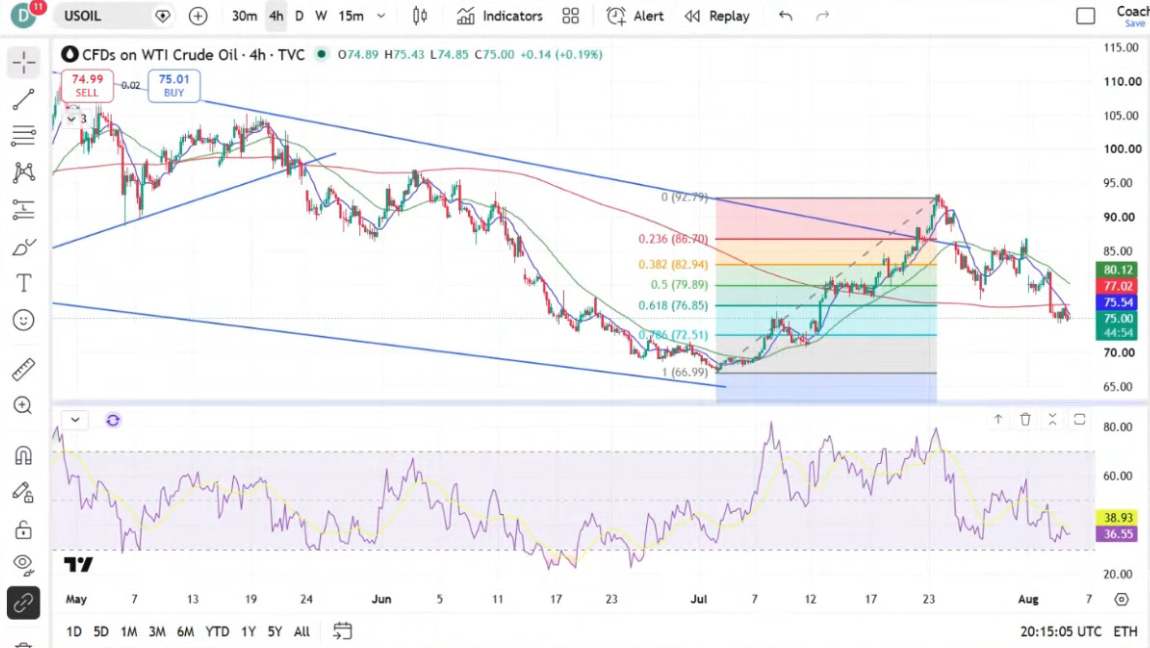This screenshot has height=648, width=1150.
Task: Click the 74.99 SELL button
Action: coord(87,85)
